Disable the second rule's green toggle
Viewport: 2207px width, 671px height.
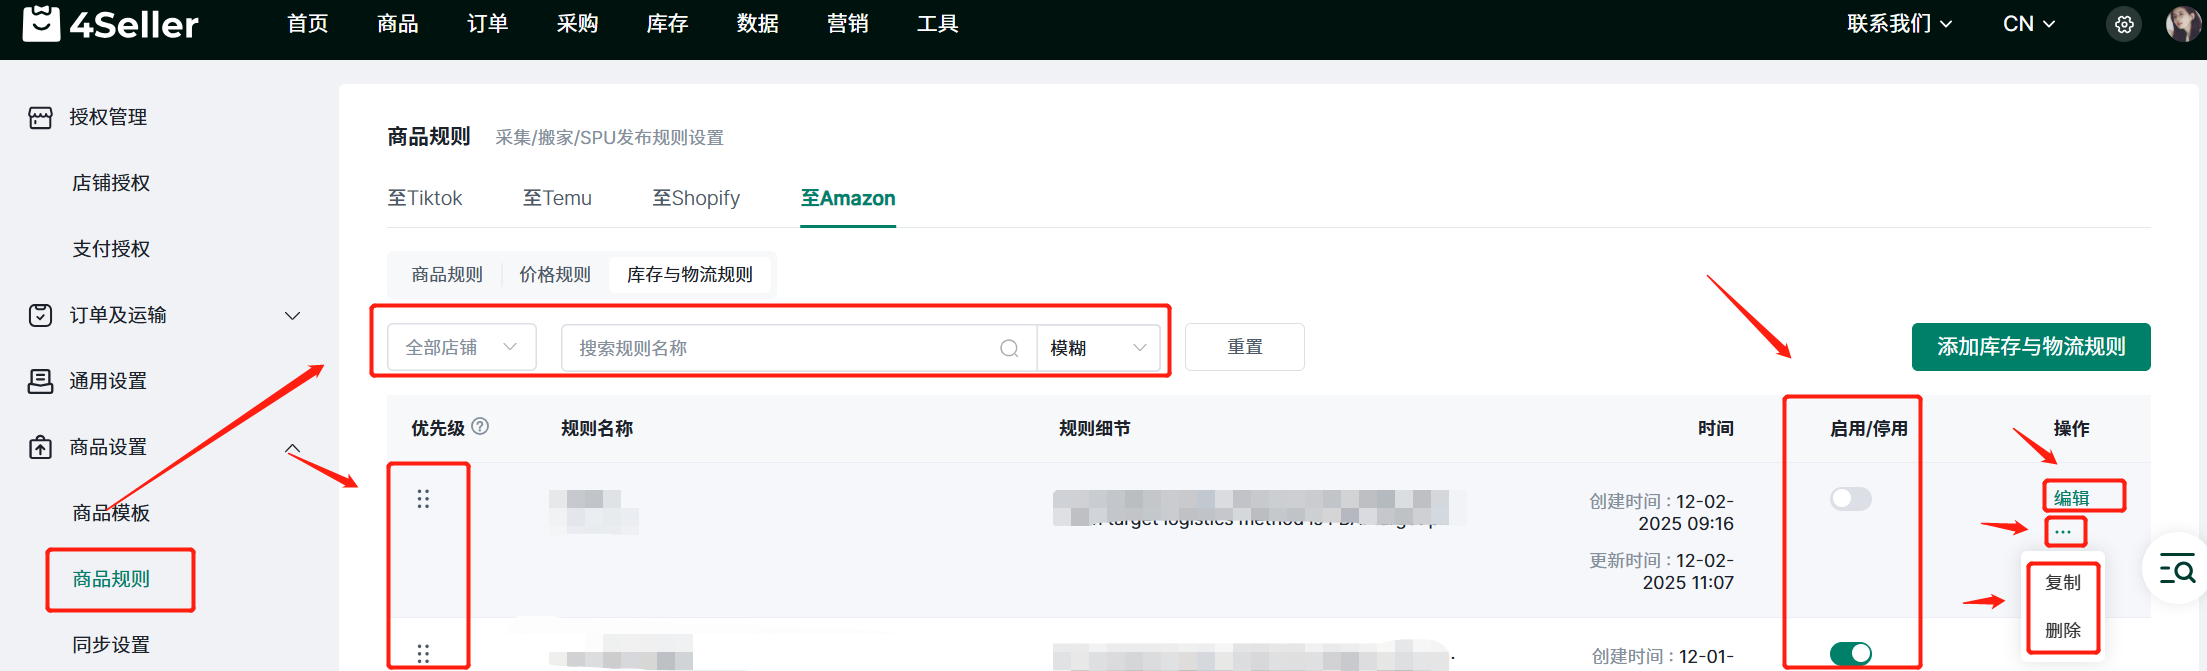point(1850,653)
